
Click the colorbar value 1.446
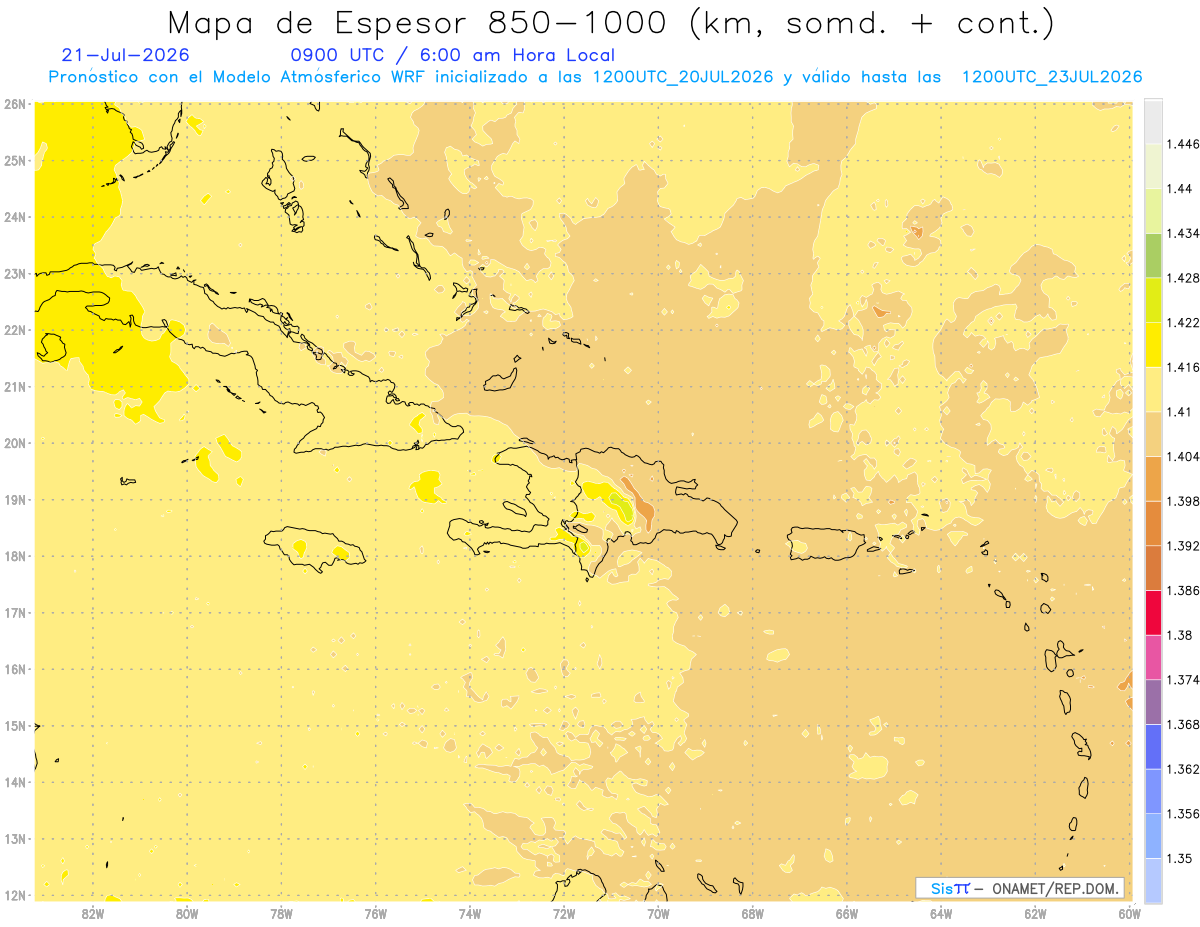tap(1183, 144)
